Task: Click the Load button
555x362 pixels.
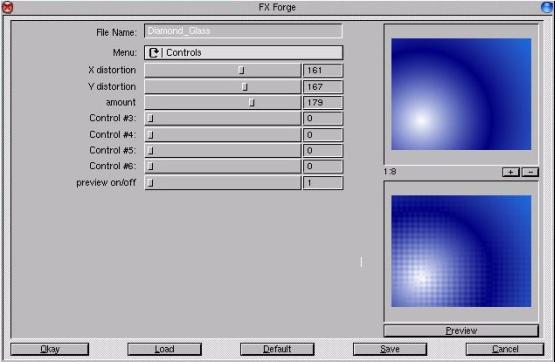Action: (x=164, y=349)
